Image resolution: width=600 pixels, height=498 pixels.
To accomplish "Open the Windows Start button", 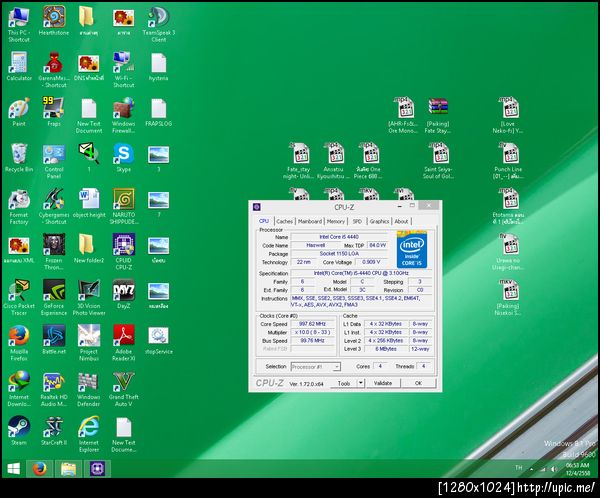I will pyautogui.click(x=14, y=469).
